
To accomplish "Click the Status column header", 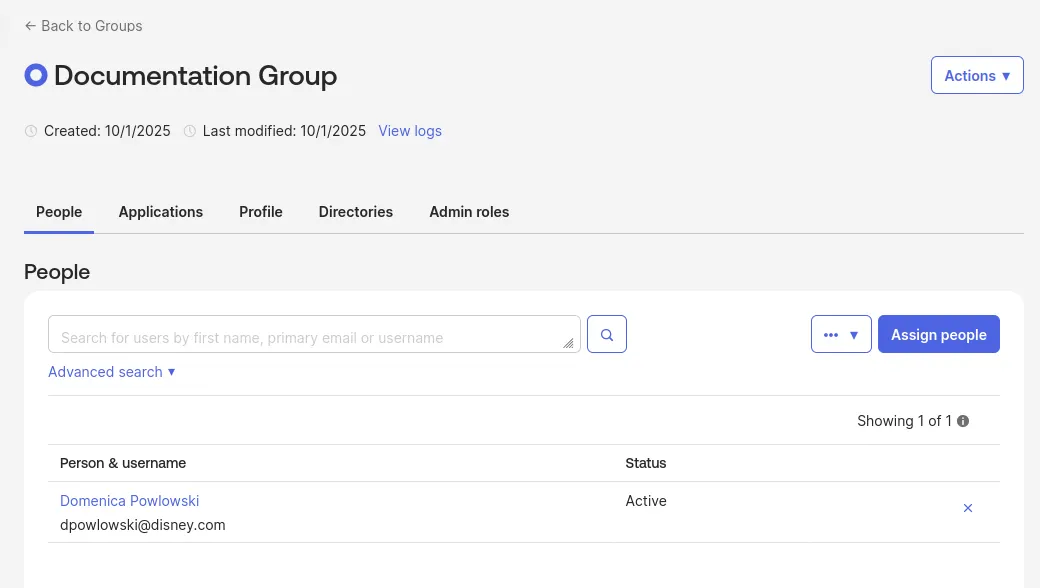I will click(x=645, y=463).
